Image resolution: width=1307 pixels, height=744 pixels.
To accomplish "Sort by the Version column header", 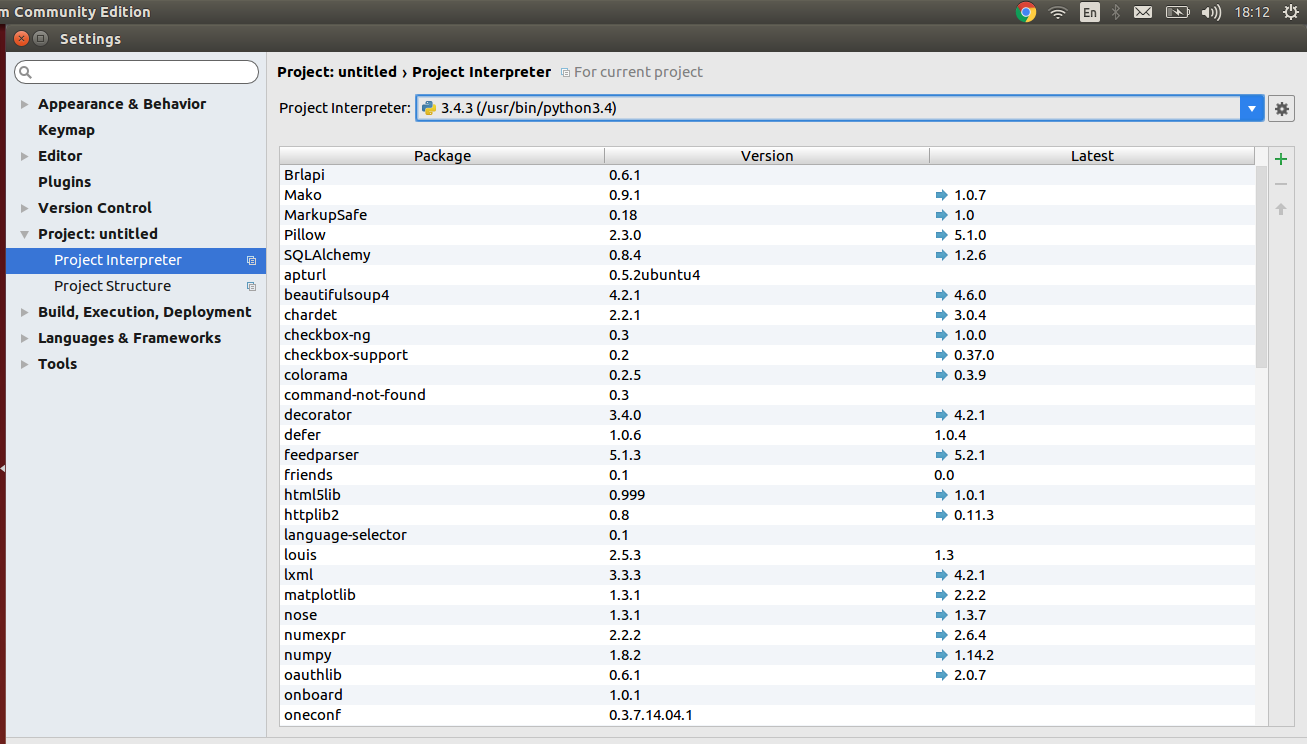I will 767,156.
